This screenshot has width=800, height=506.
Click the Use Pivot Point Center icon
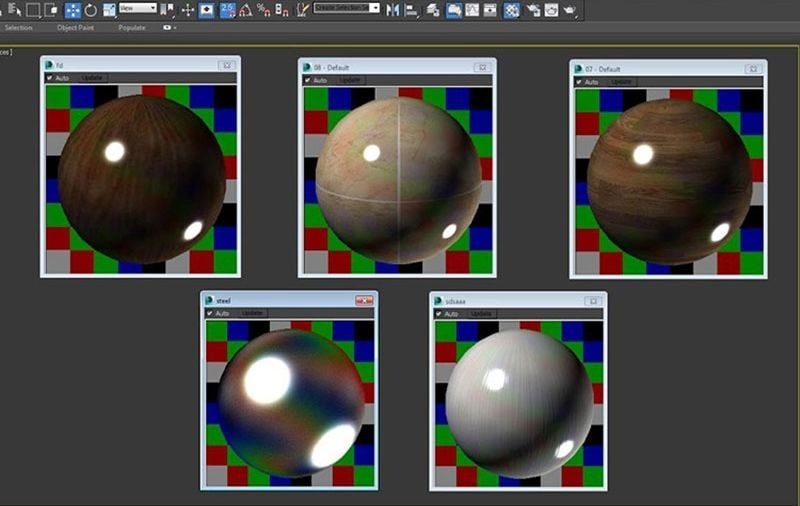click(166, 10)
